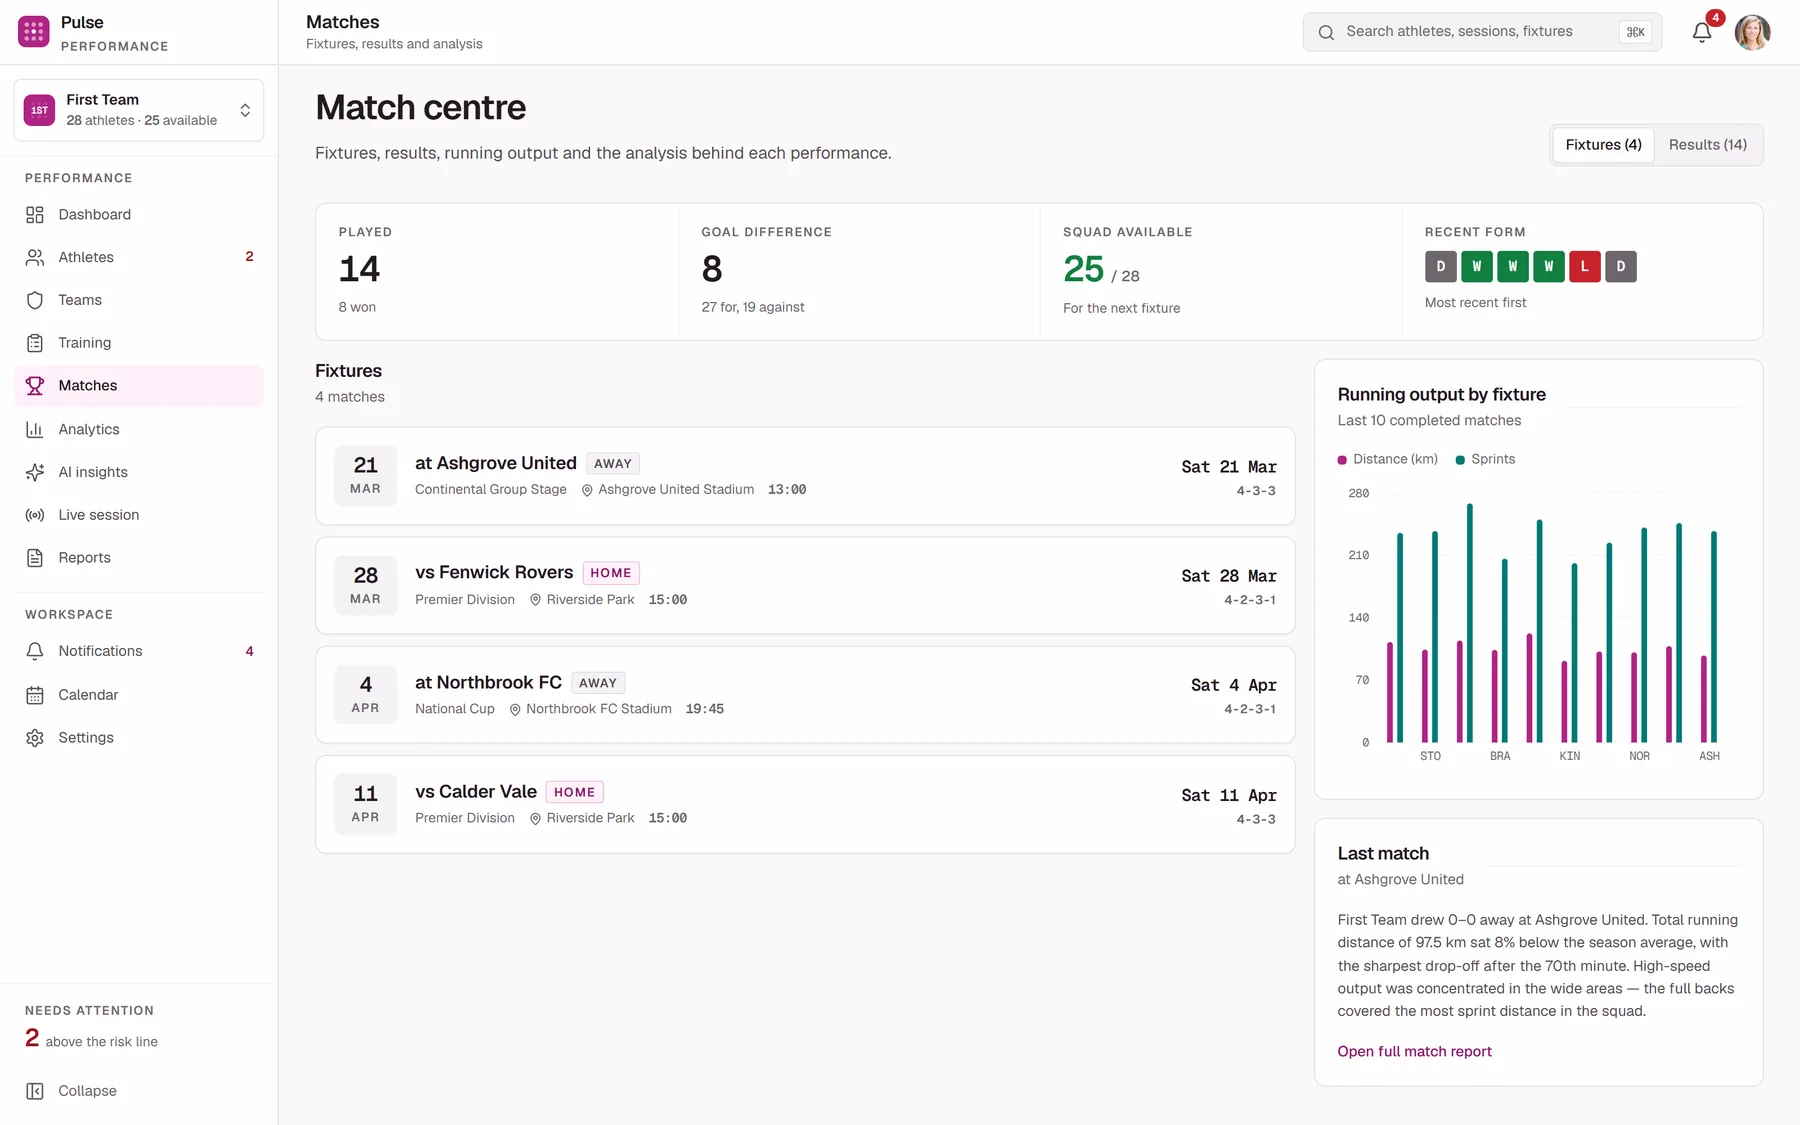
Task: Expand the First Team selector
Action: click(x=139, y=110)
